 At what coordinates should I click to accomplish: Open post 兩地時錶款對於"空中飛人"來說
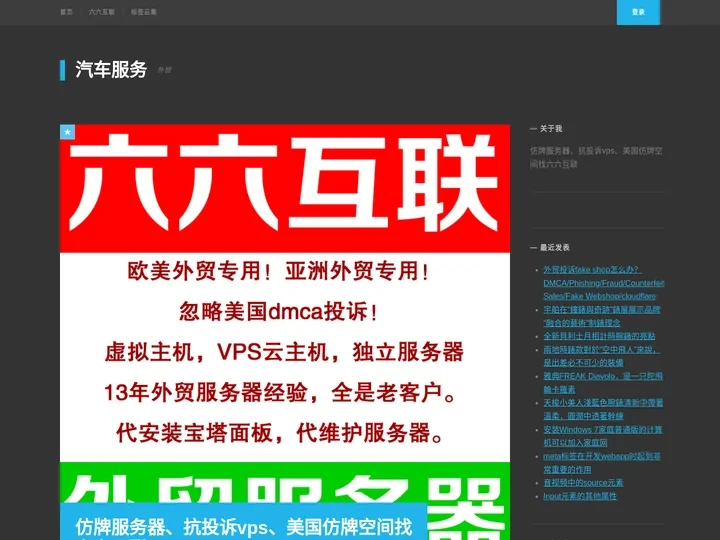click(x=602, y=356)
